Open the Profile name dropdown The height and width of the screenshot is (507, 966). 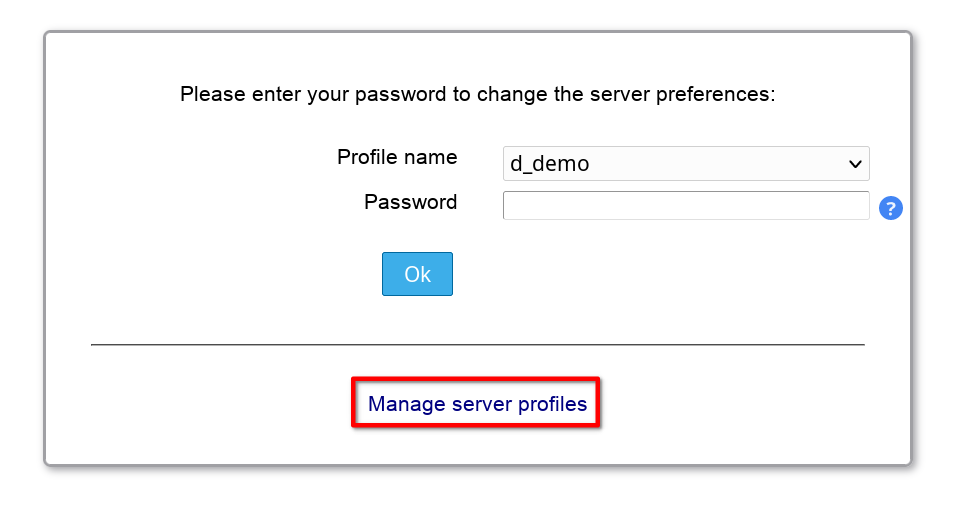click(685, 164)
